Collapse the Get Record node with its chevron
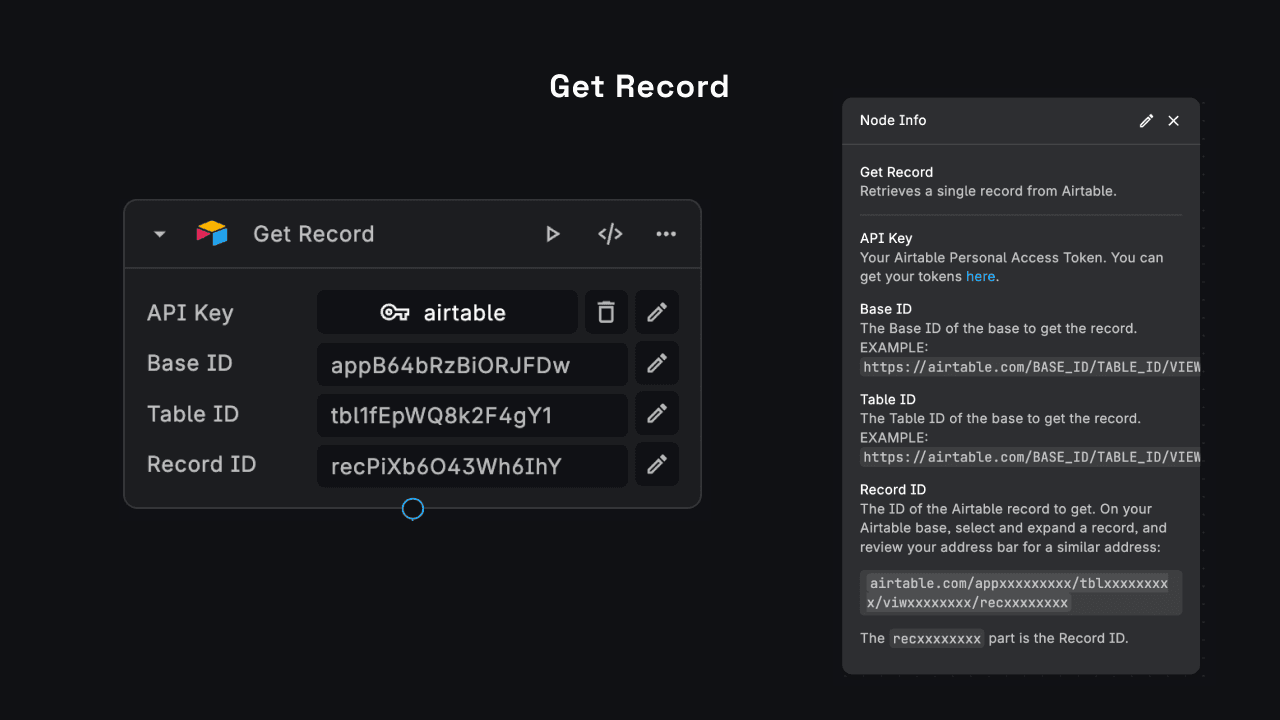This screenshot has height=720, width=1280. coord(158,233)
